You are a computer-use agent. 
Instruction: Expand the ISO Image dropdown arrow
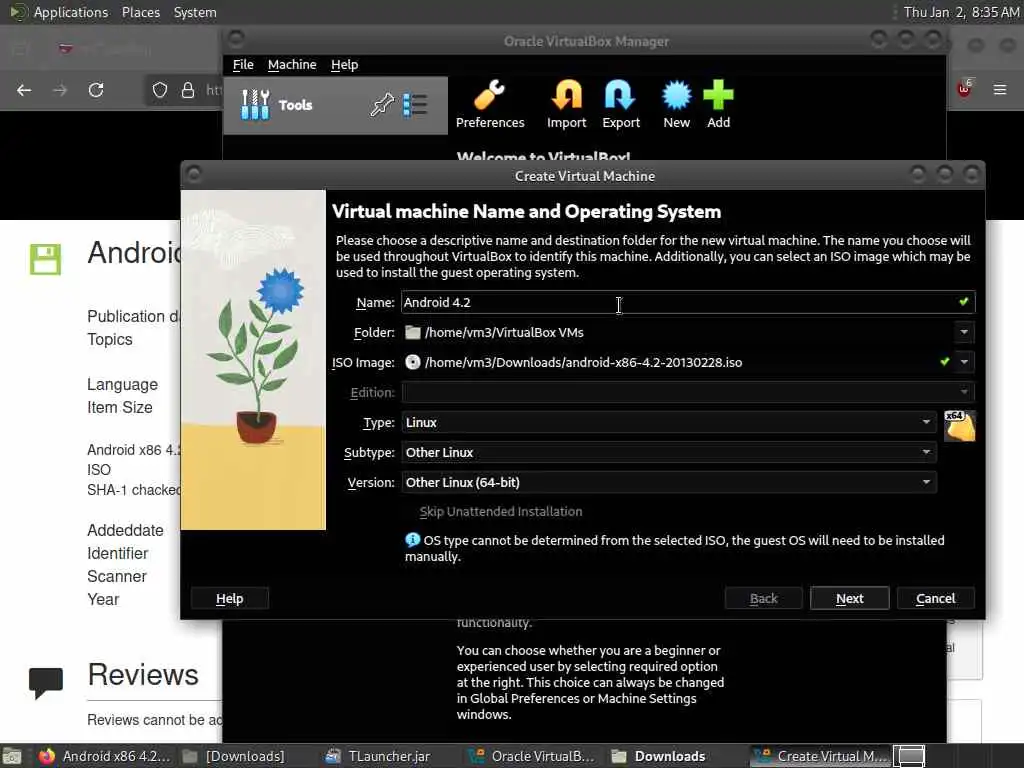pos(964,362)
